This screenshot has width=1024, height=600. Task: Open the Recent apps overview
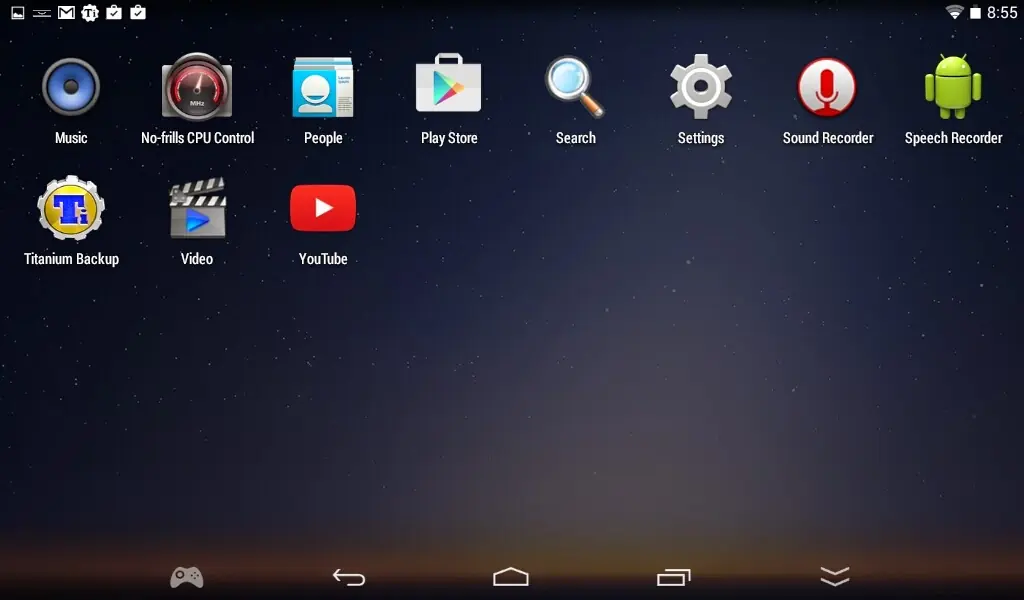coord(673,577)
